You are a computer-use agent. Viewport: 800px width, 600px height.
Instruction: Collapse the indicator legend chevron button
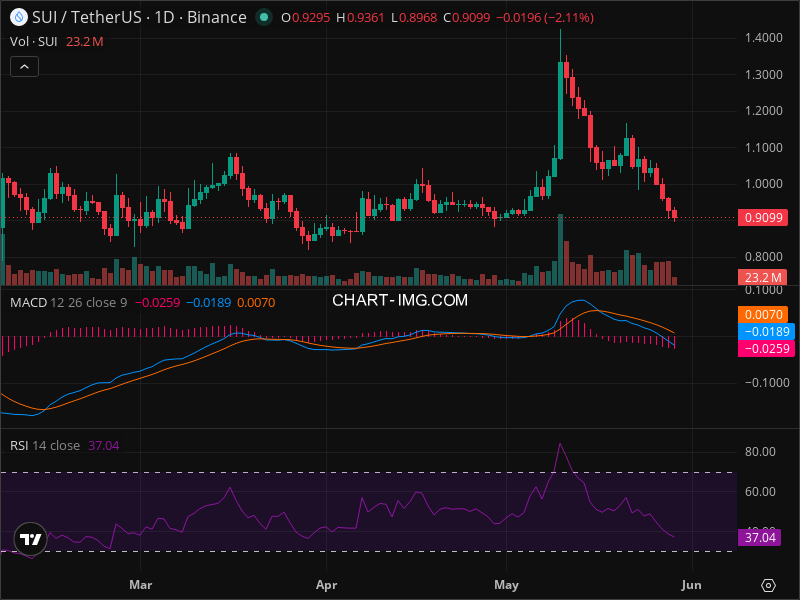[24, 67]
